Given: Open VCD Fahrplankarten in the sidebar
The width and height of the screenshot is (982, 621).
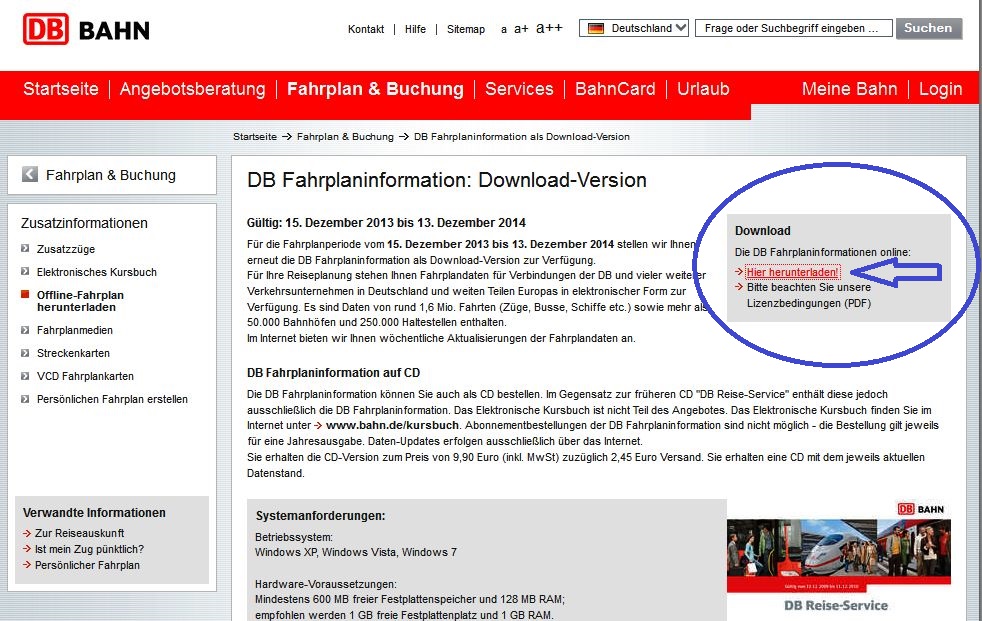Looking at the screenshot, I should (x=85, y=376).
